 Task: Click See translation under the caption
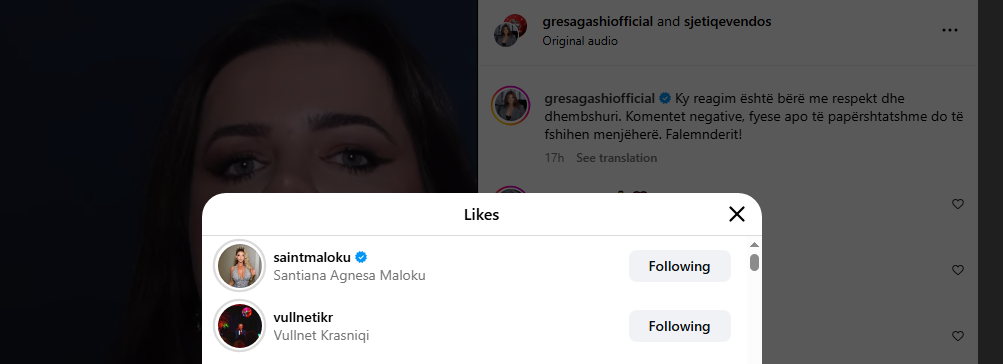pos(616,158)
